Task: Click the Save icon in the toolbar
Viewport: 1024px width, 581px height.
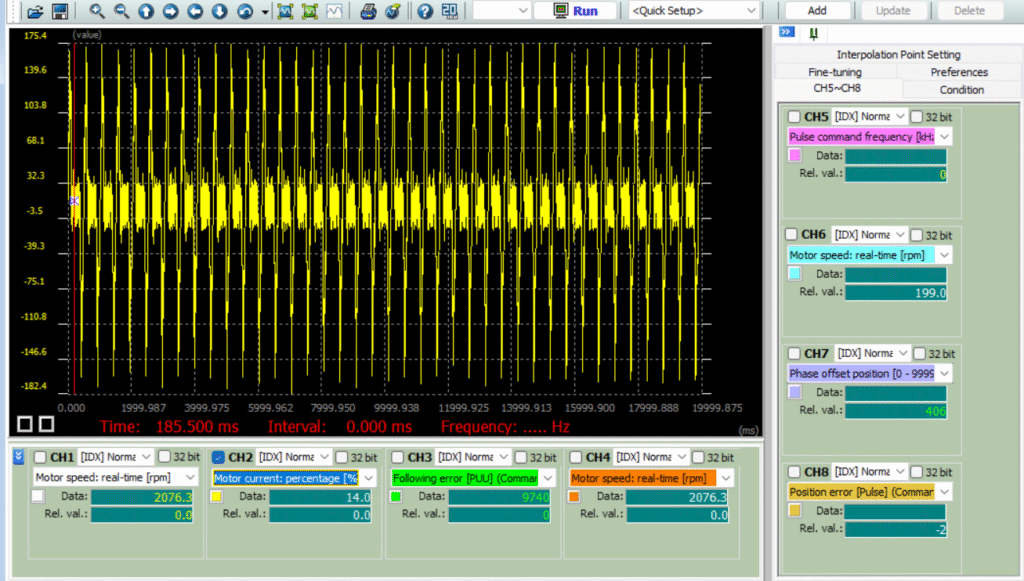Action: point(58,11)
